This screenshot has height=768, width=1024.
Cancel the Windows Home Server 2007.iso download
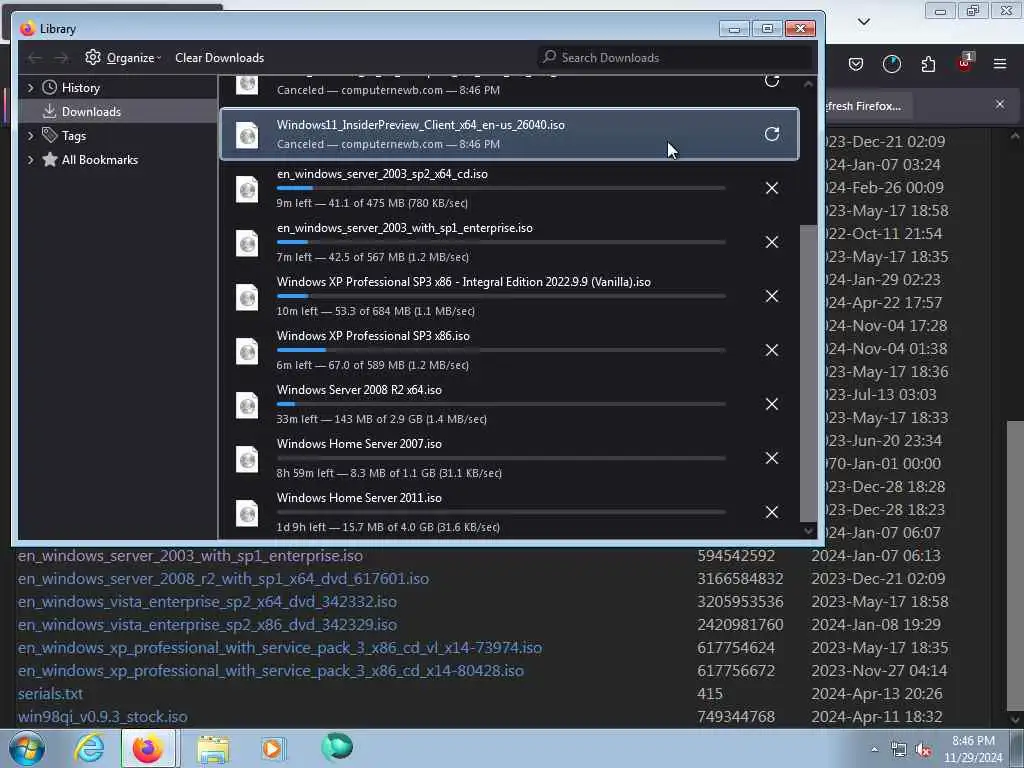pos(772,458)
